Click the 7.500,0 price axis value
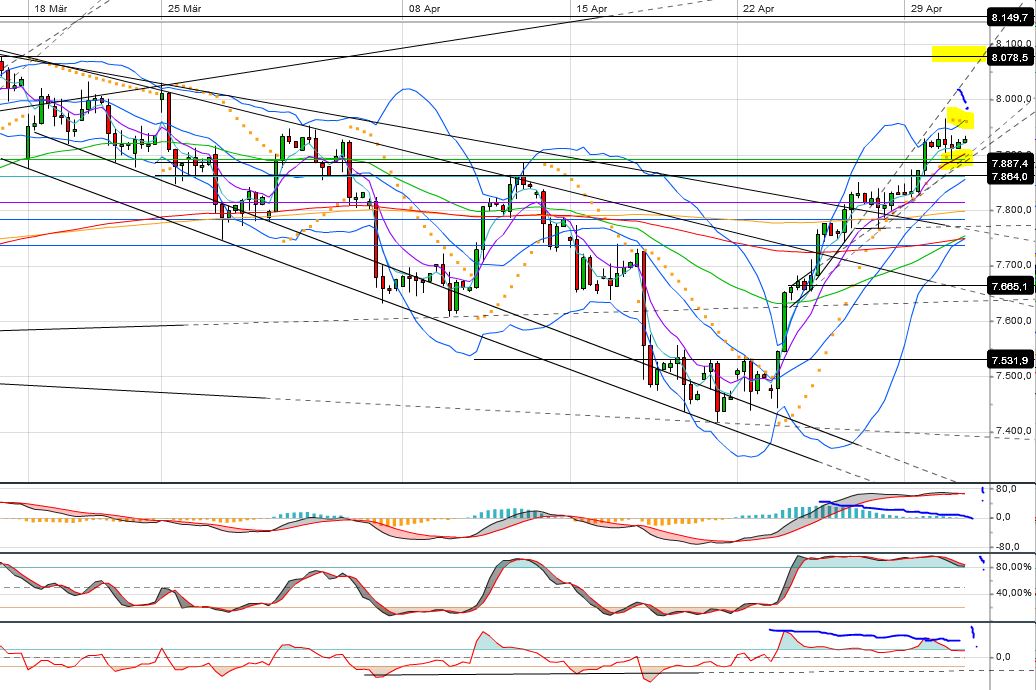This screenshot has width=1036, height=690. [x=1014, y=376]
